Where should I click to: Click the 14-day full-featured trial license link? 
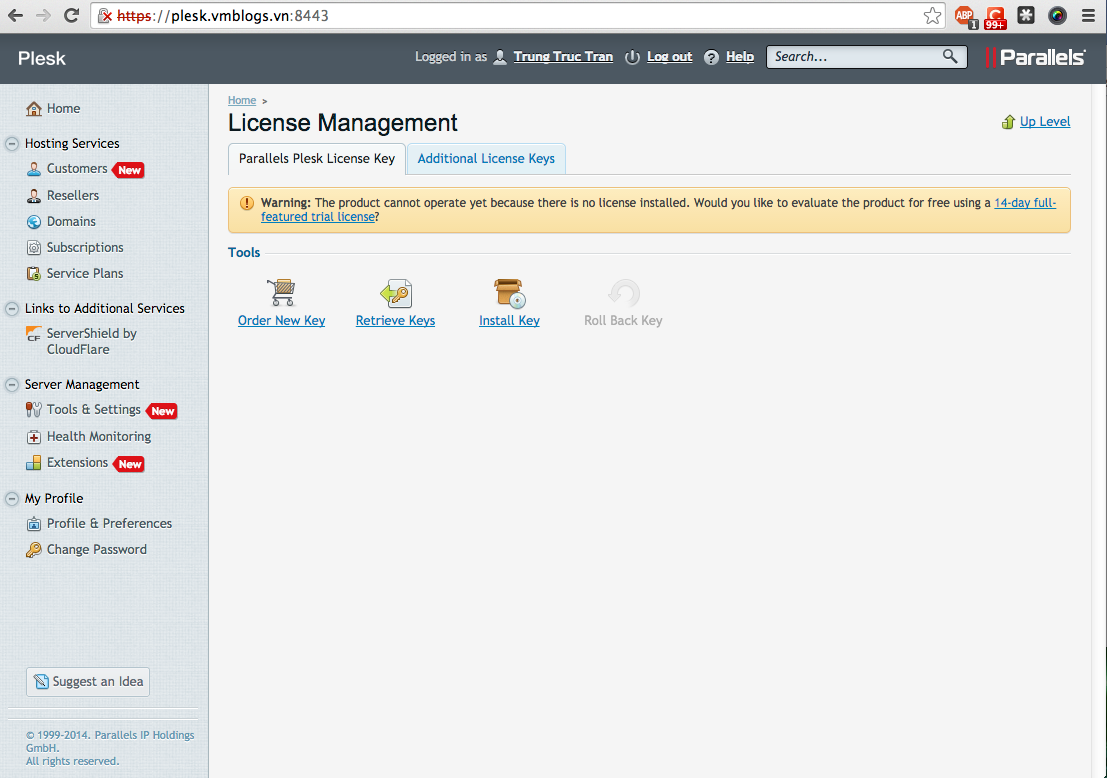(x=1024, y=203)
